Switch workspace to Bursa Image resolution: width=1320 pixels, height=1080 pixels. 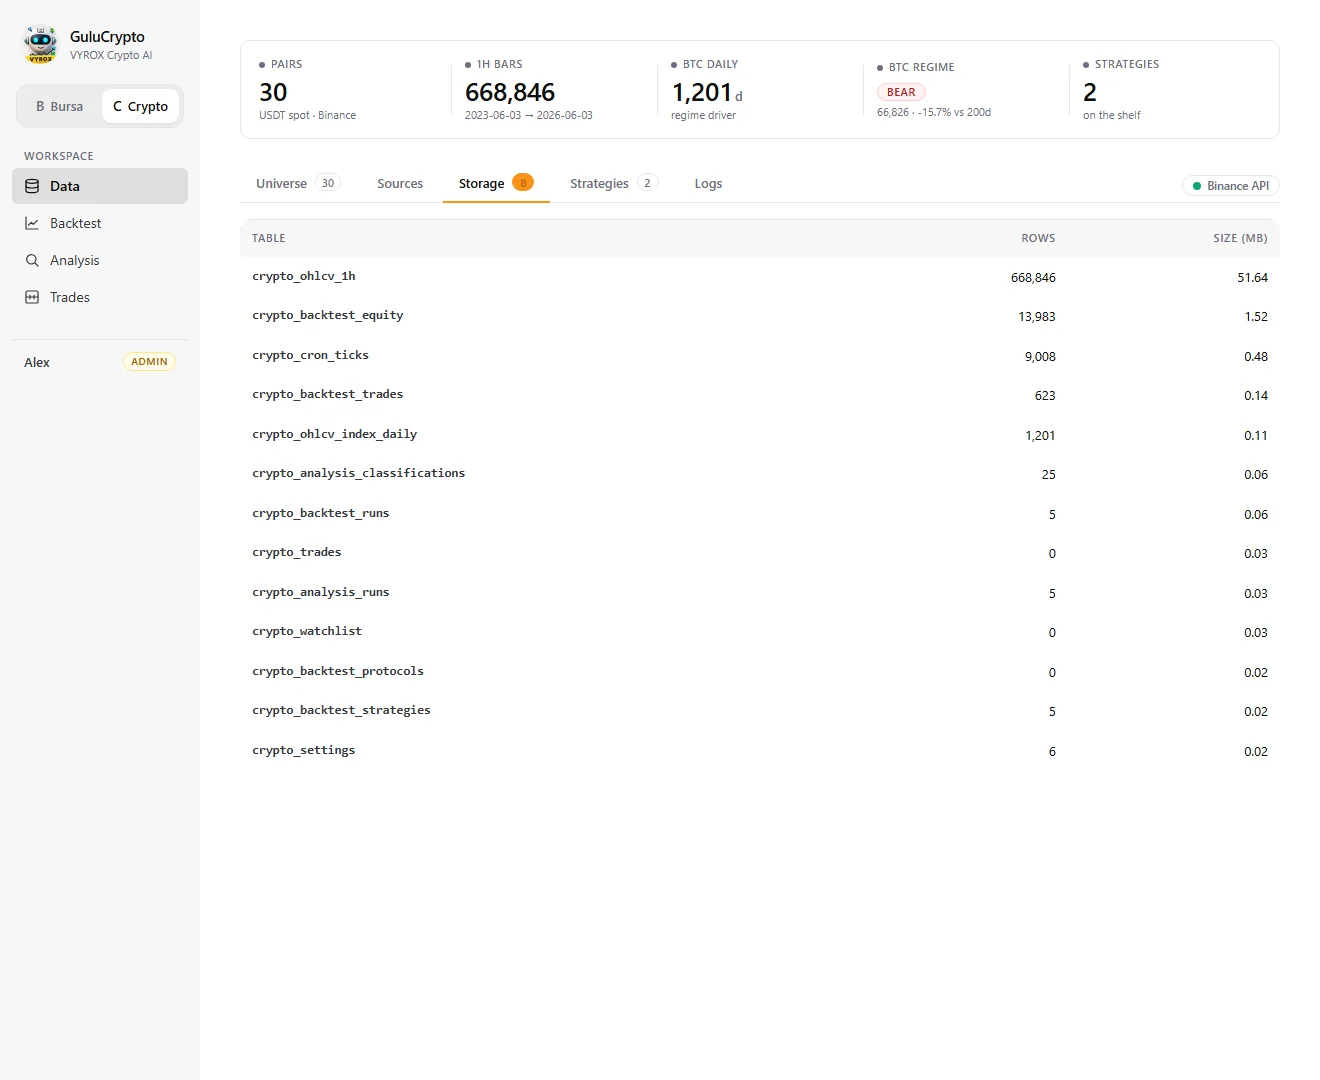click(60, 106)
